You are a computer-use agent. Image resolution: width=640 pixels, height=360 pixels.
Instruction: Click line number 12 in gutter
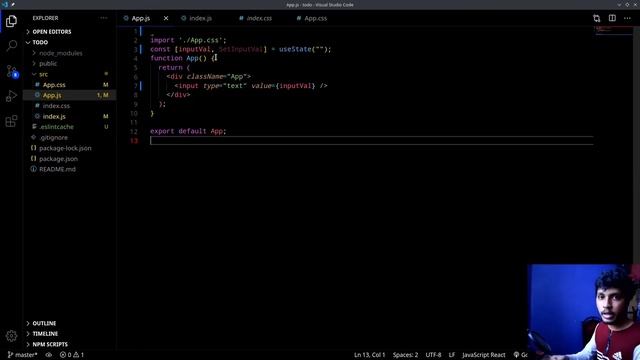tap(134, 132)
